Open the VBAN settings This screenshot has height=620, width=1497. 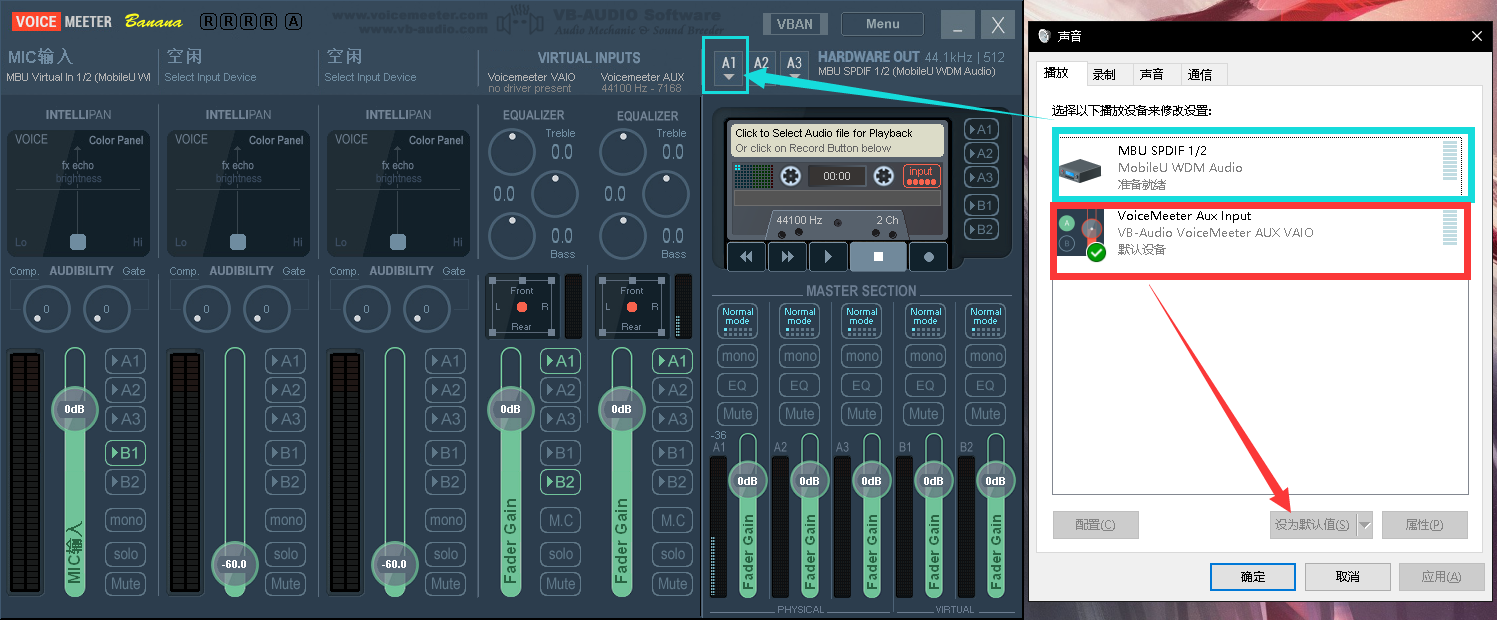(795, 25)
